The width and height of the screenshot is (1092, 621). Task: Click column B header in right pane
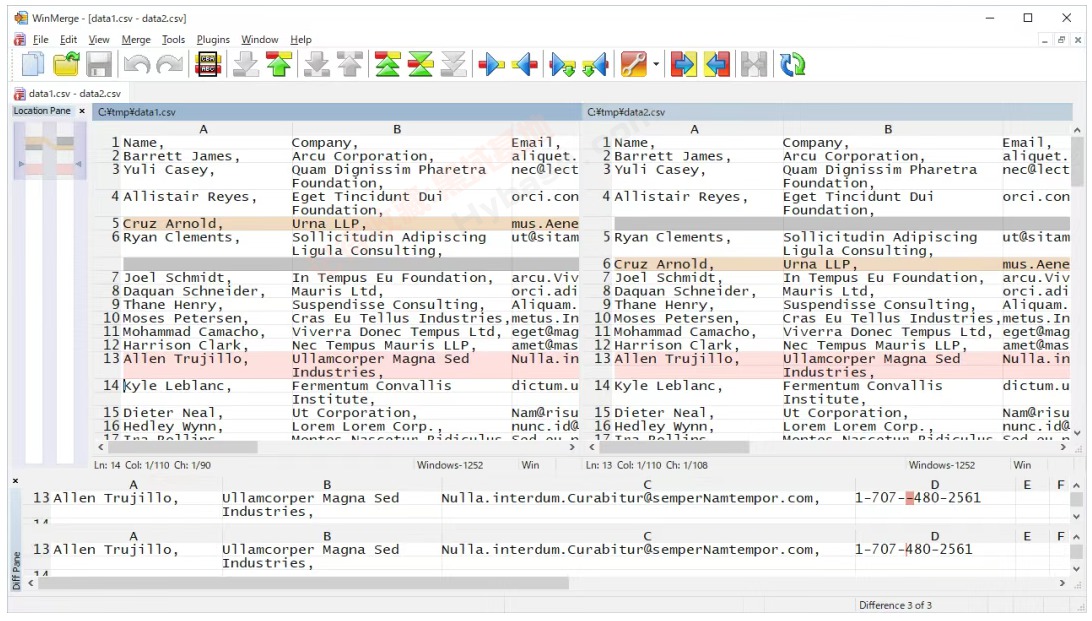pyautogui.click(x=888, y=129)
